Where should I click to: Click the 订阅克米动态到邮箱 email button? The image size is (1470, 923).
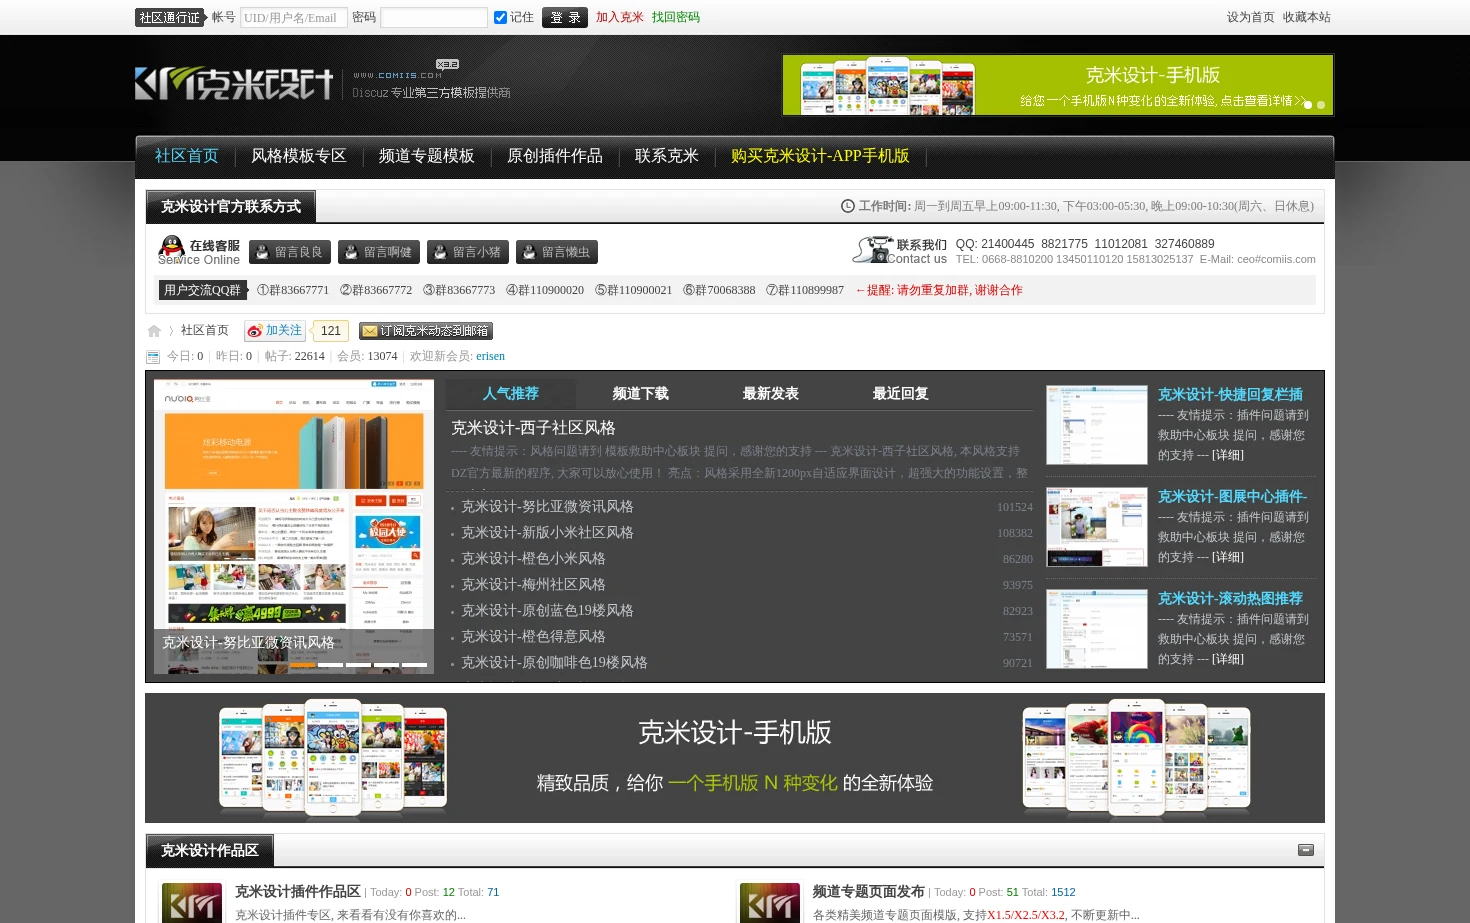click(x=426, y=331)
